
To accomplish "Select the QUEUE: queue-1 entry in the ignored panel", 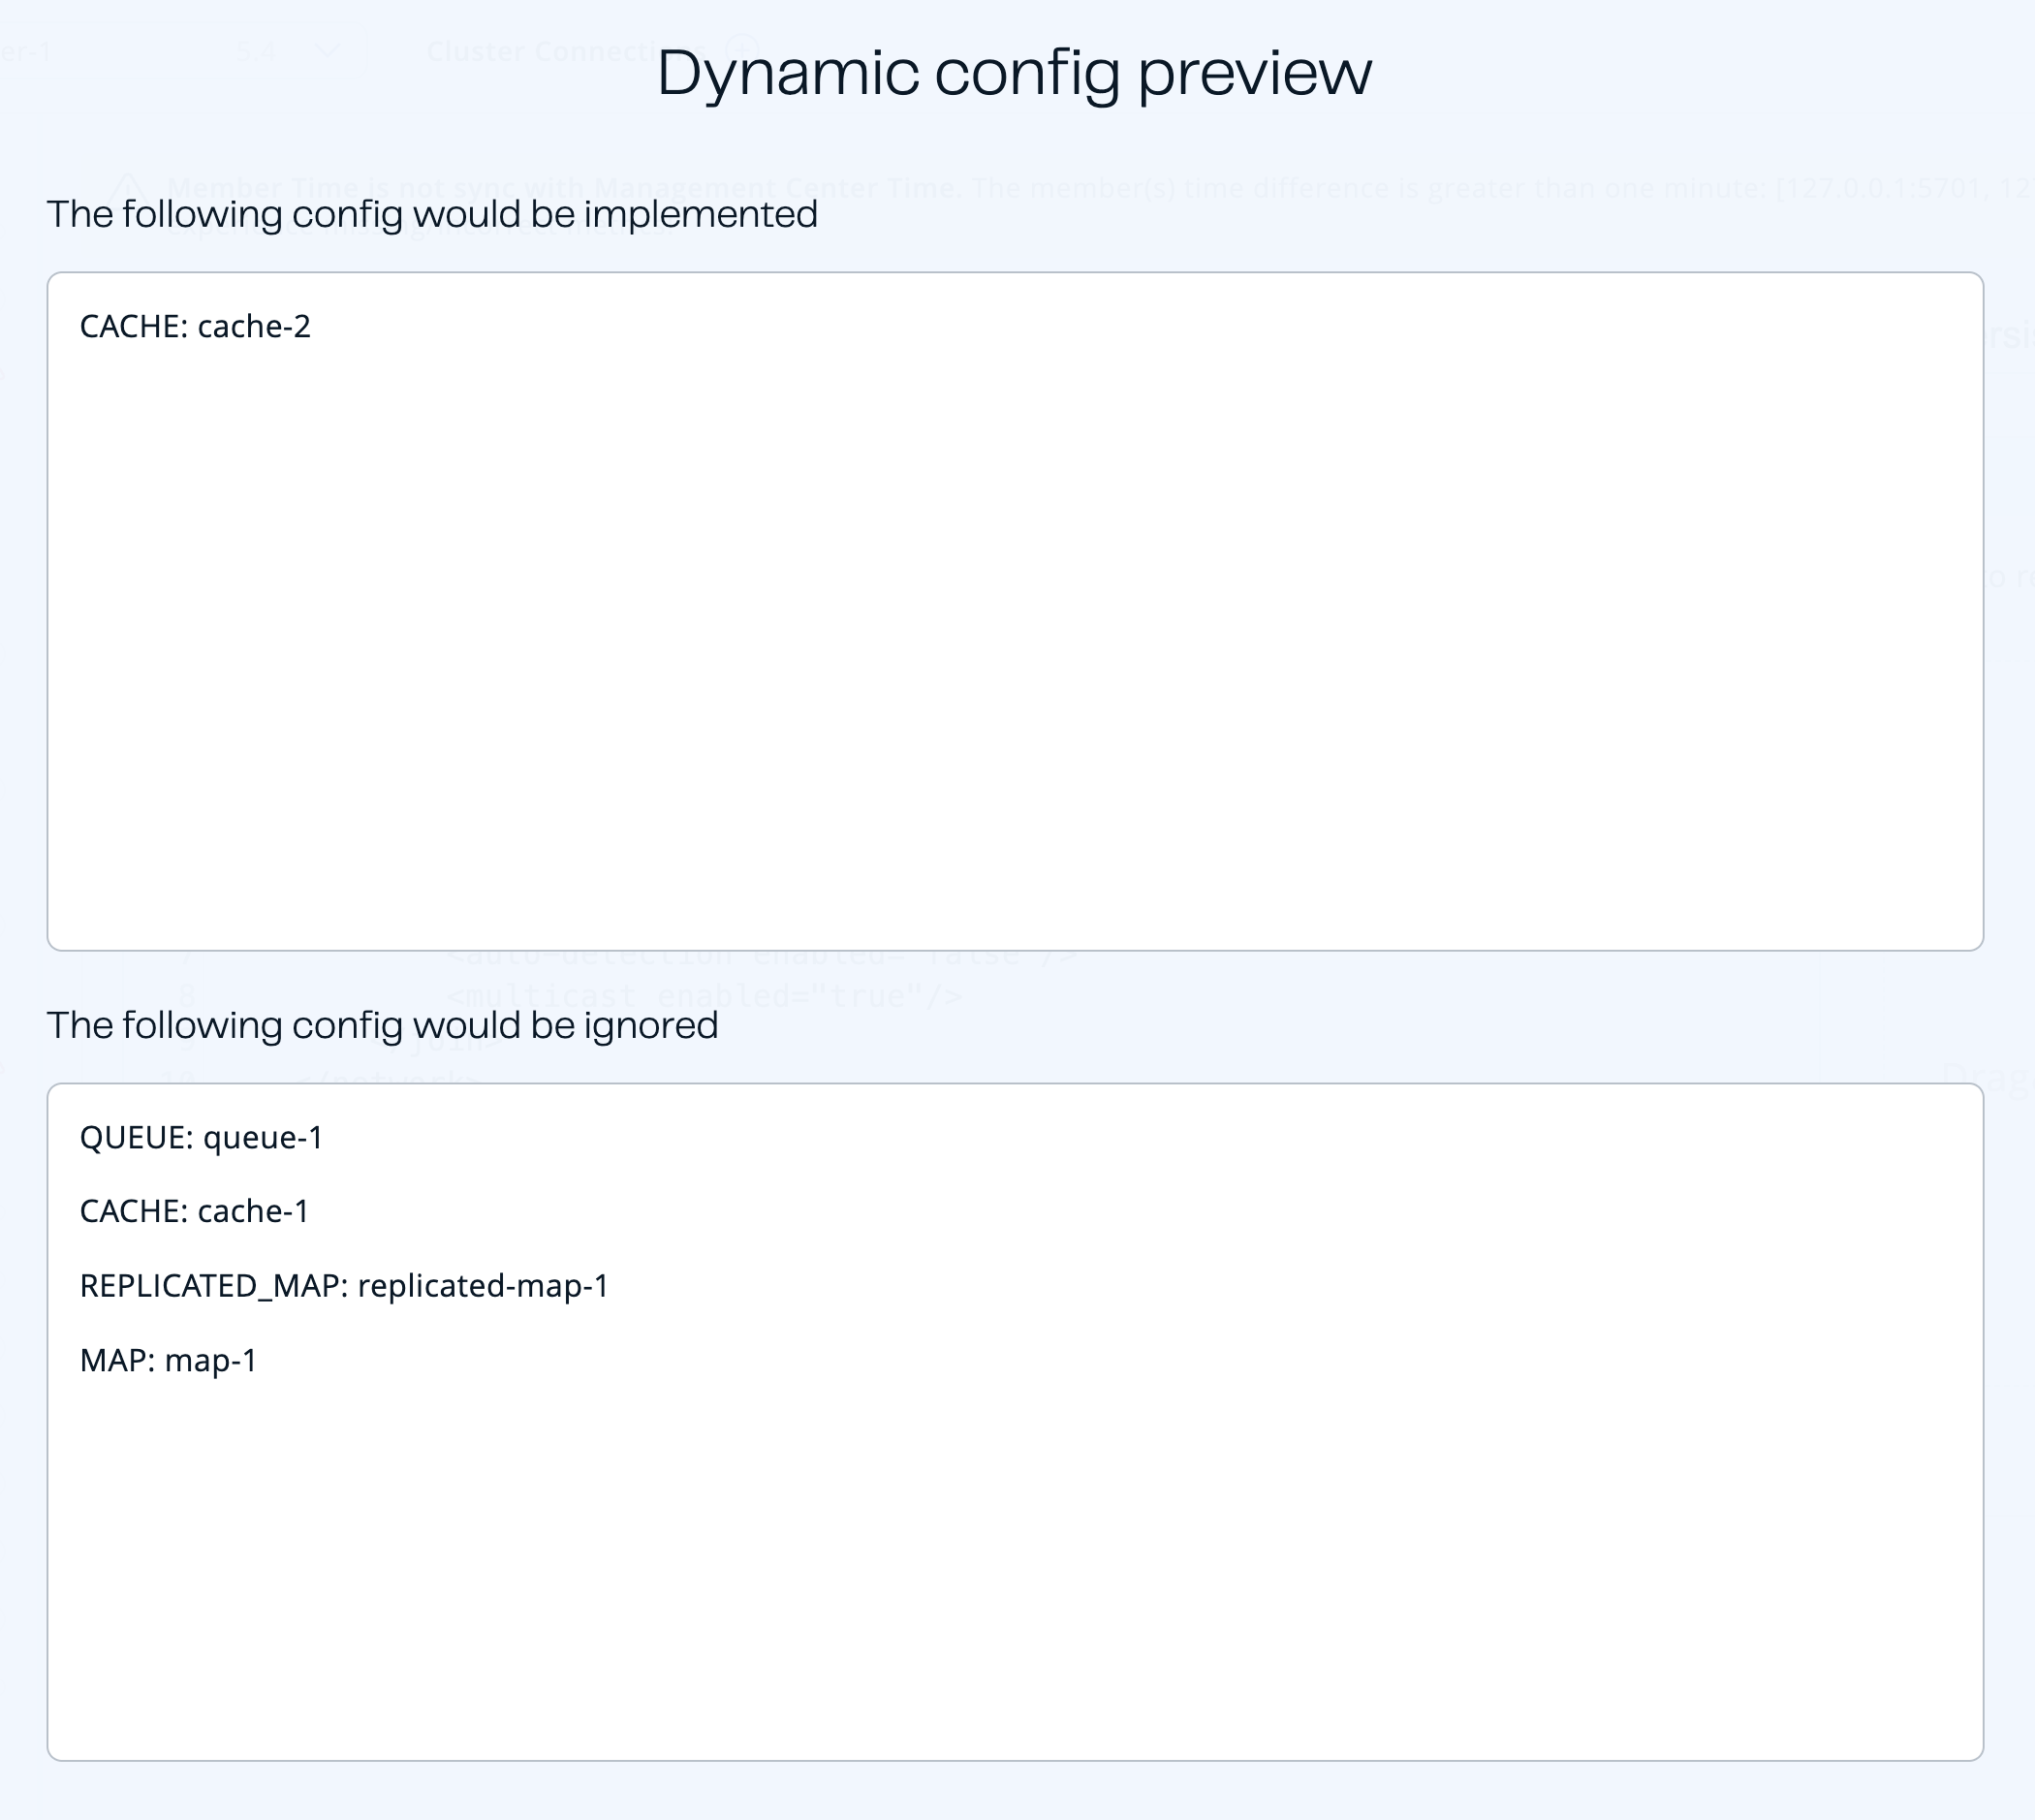I will pyautogui.click(x=204, y=1136).
